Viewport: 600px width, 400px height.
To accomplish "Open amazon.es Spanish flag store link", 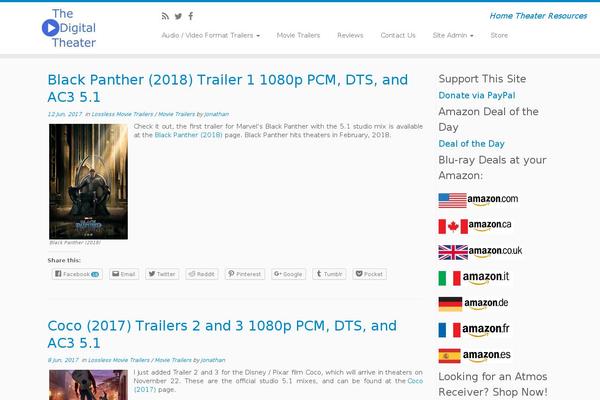I will [x=474, y=356].
